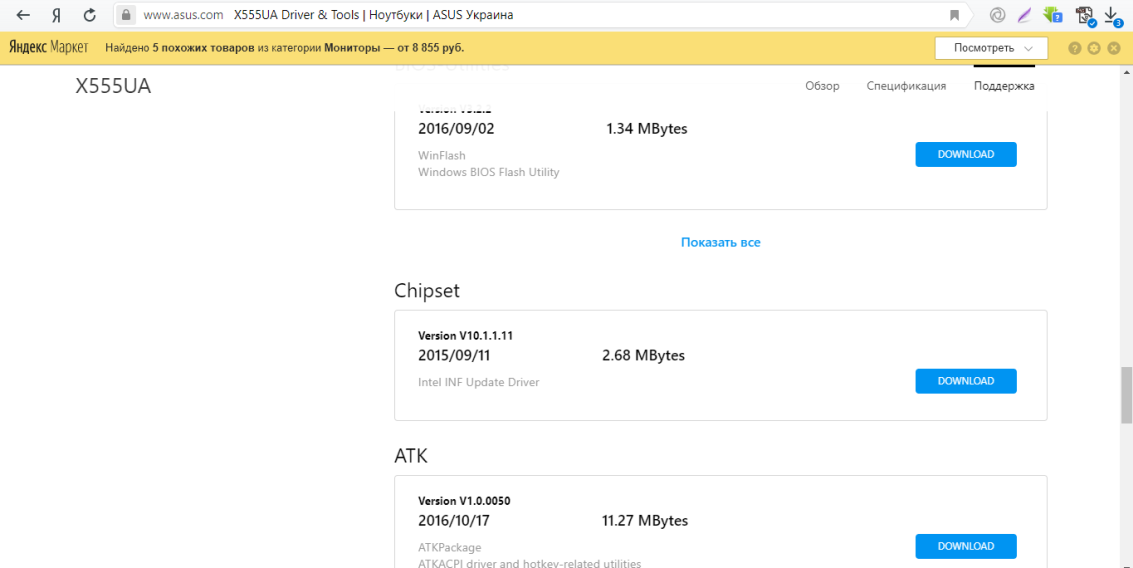Switch to the Обзор tab
1133x568 pixels.
822,86
